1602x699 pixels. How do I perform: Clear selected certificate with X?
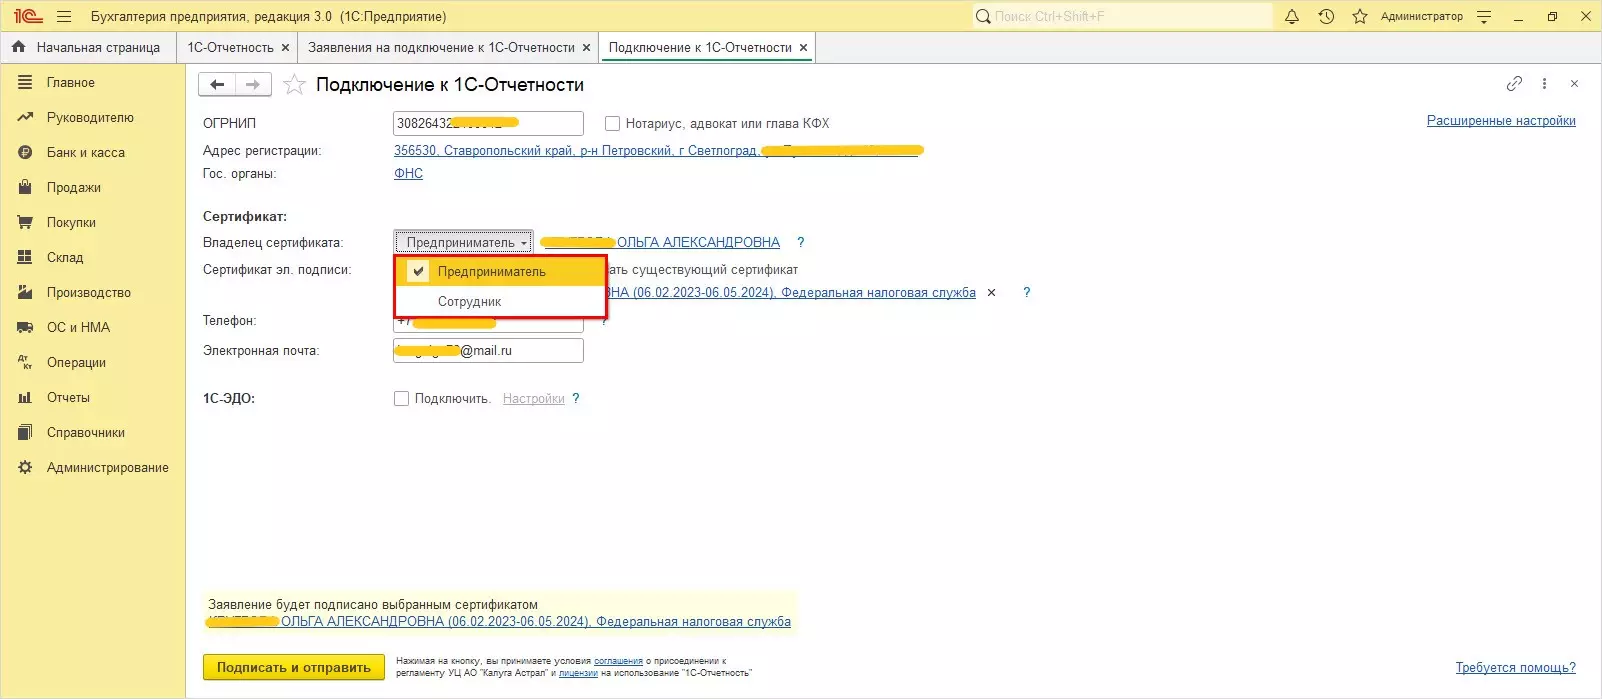point(991,293)
